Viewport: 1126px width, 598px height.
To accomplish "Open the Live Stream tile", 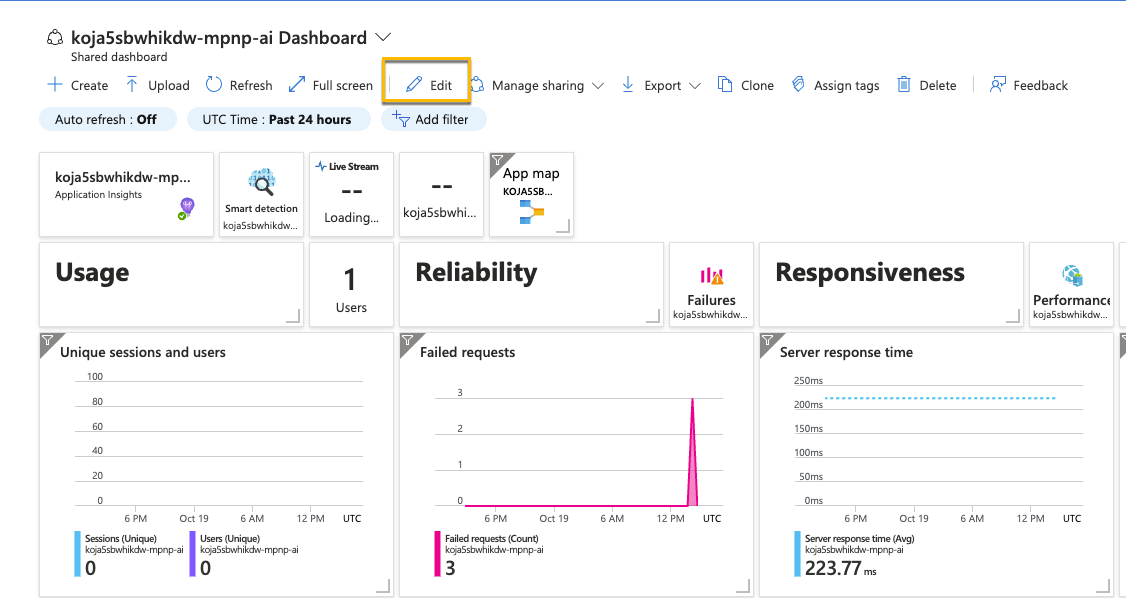I will [351, 195].
